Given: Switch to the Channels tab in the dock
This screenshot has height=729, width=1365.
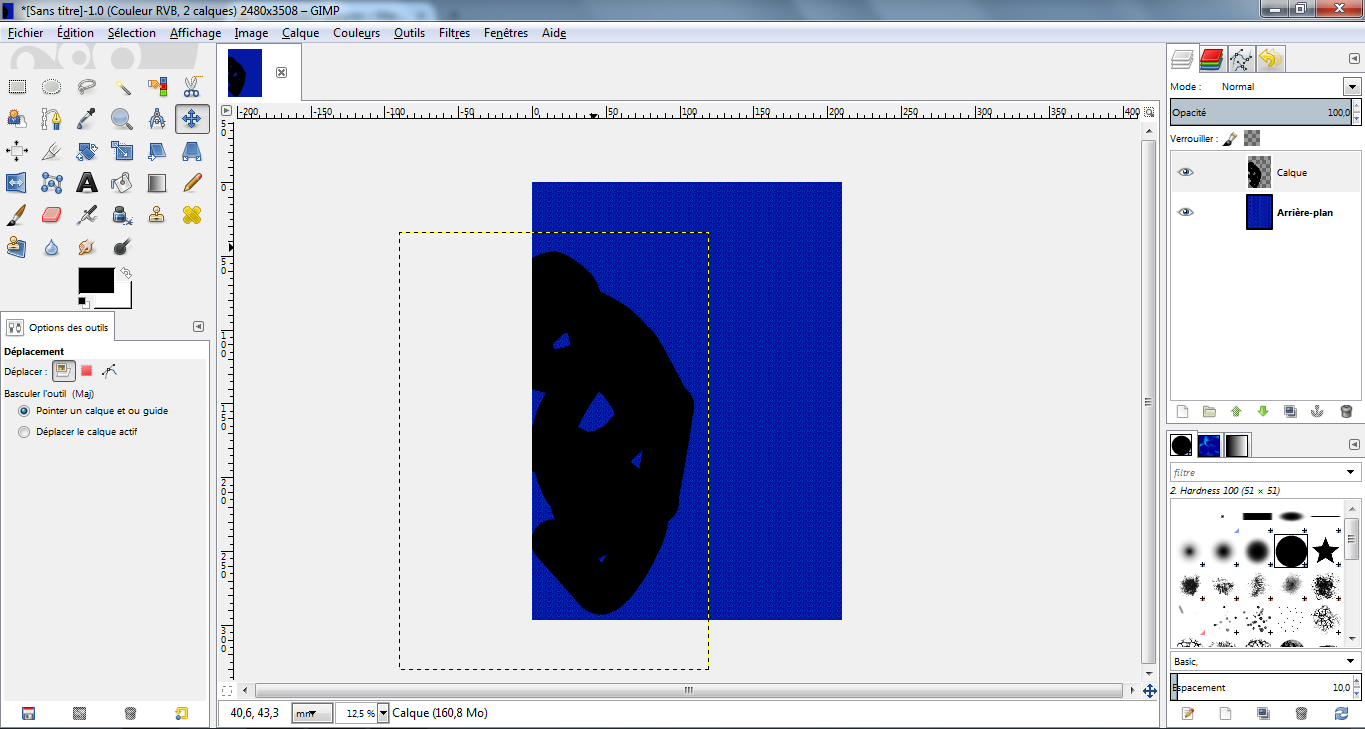Looking at the screenshot, I should click(x=1212, y=59).
